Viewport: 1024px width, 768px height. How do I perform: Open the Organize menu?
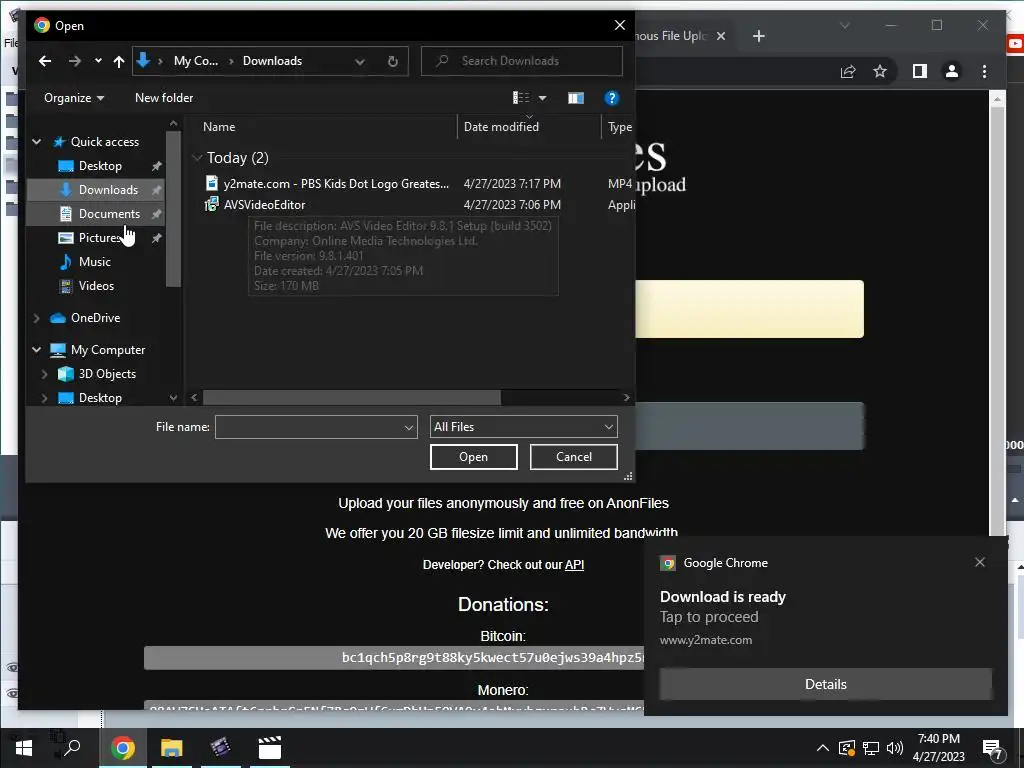point(74,98)
